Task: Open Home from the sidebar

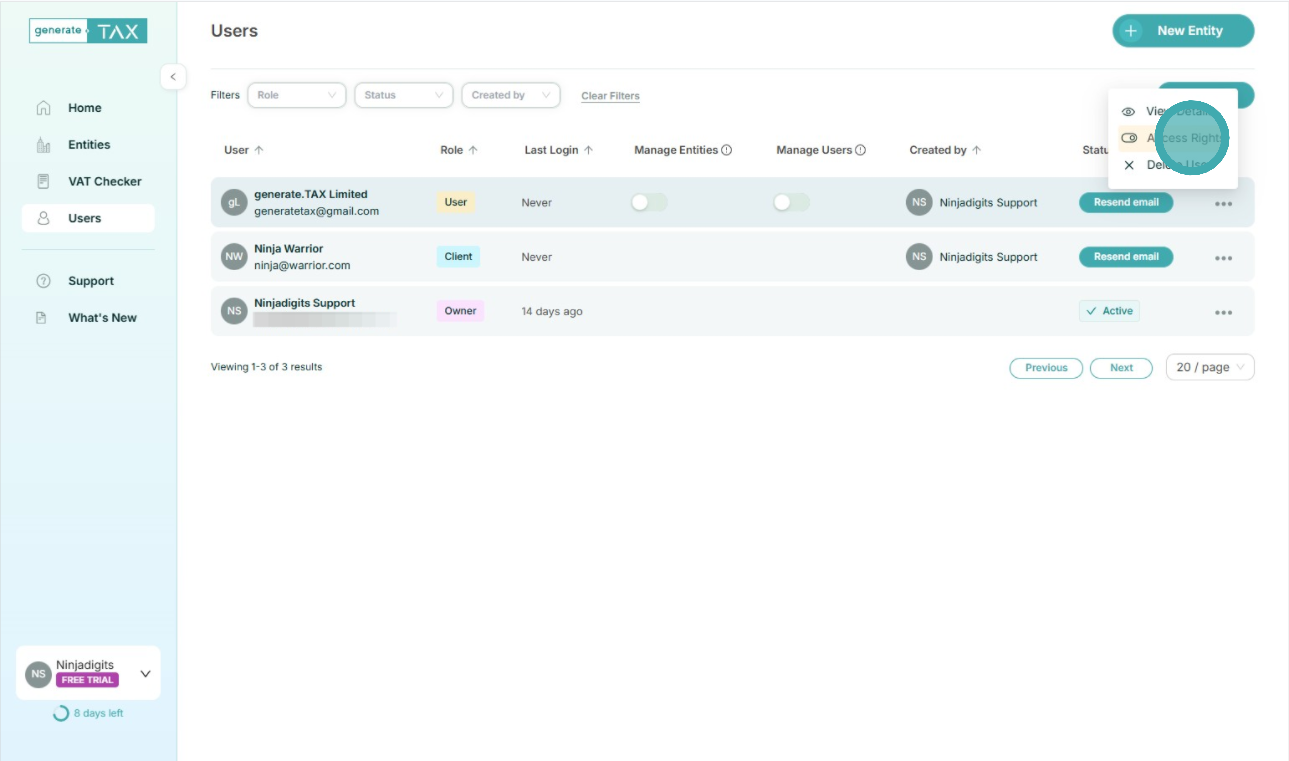Action: [x=84, y=108]
